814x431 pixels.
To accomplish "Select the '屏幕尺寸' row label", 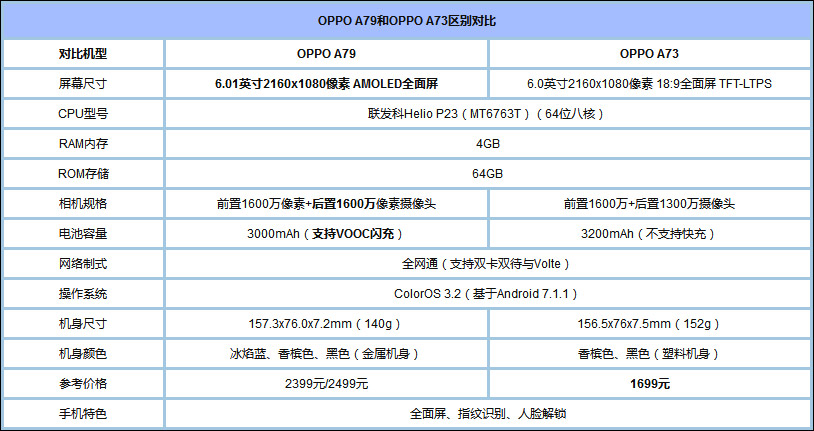I will tap(83, 84).
